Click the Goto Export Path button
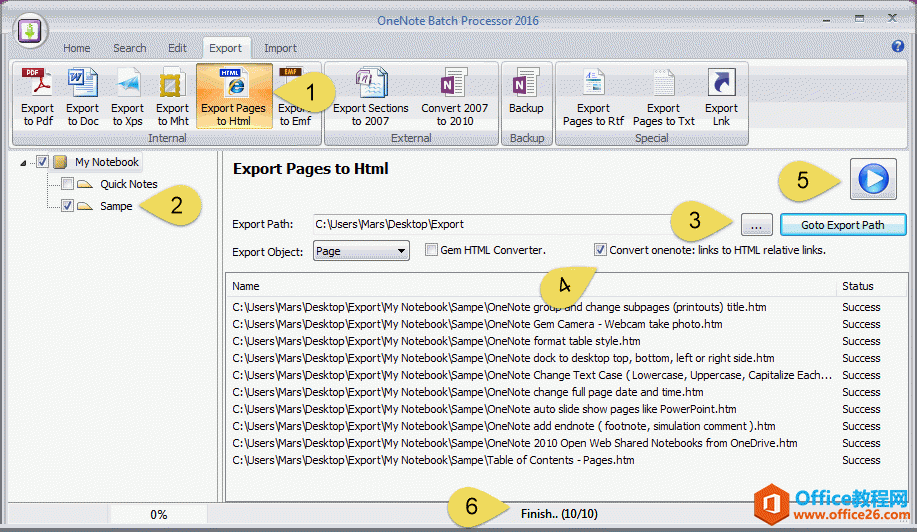This screenshot has width=917, height=532. 843,224
